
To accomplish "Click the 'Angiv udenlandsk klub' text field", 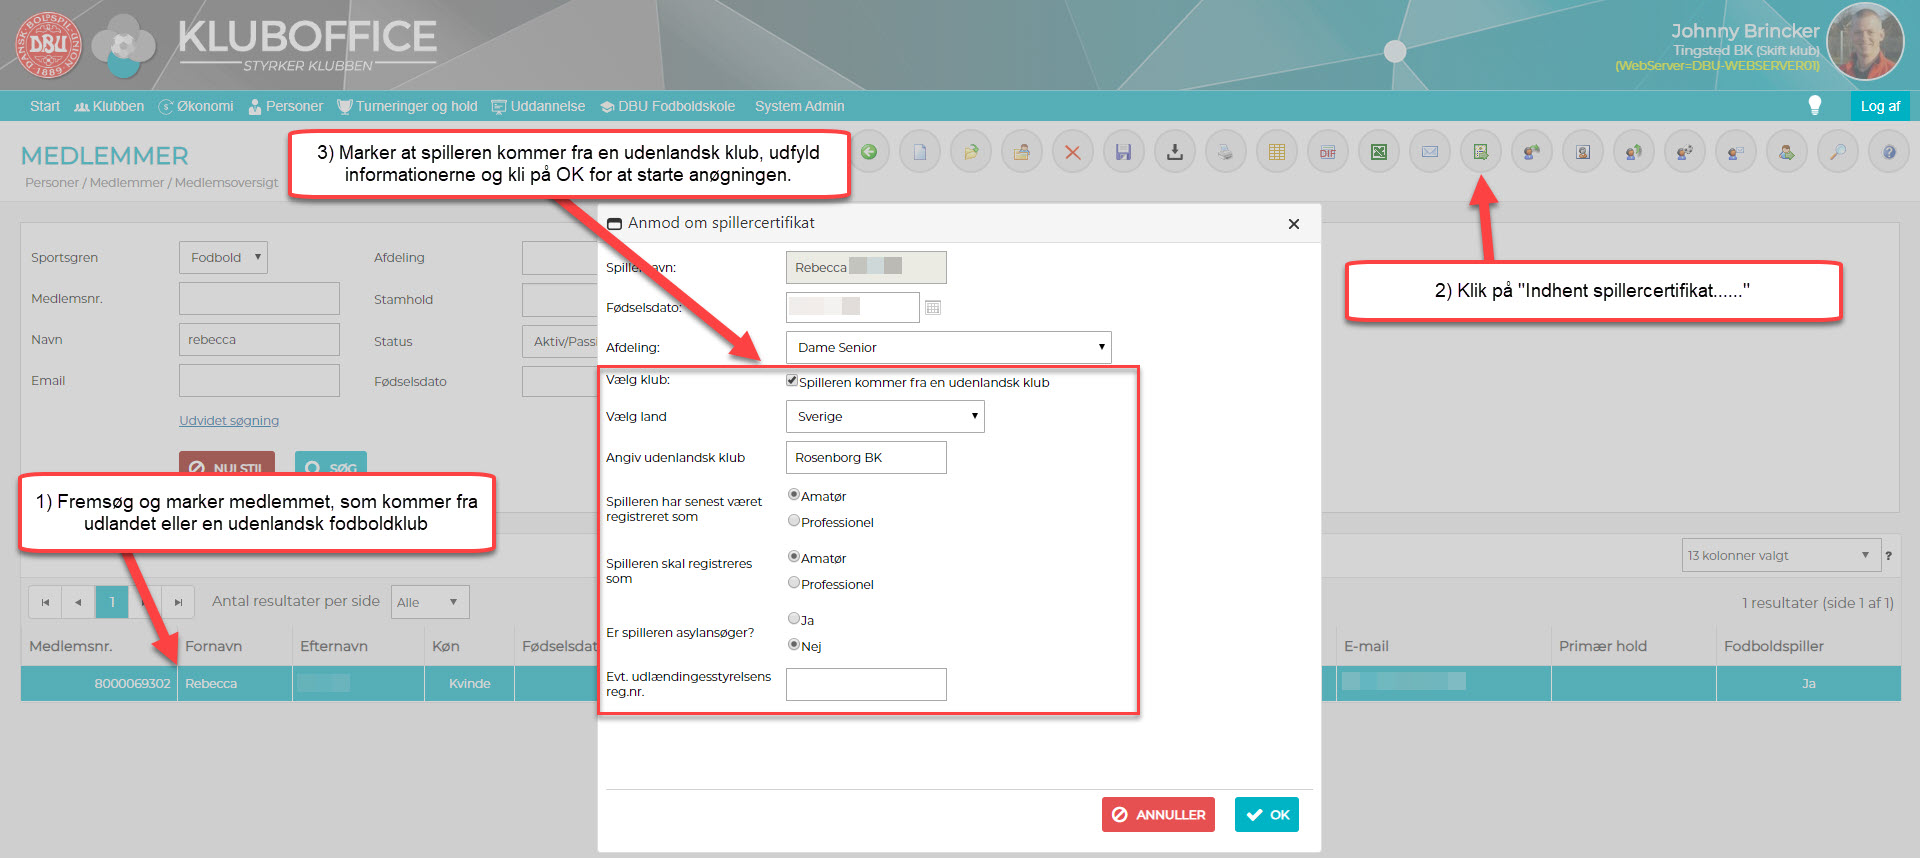I will 866,457.
